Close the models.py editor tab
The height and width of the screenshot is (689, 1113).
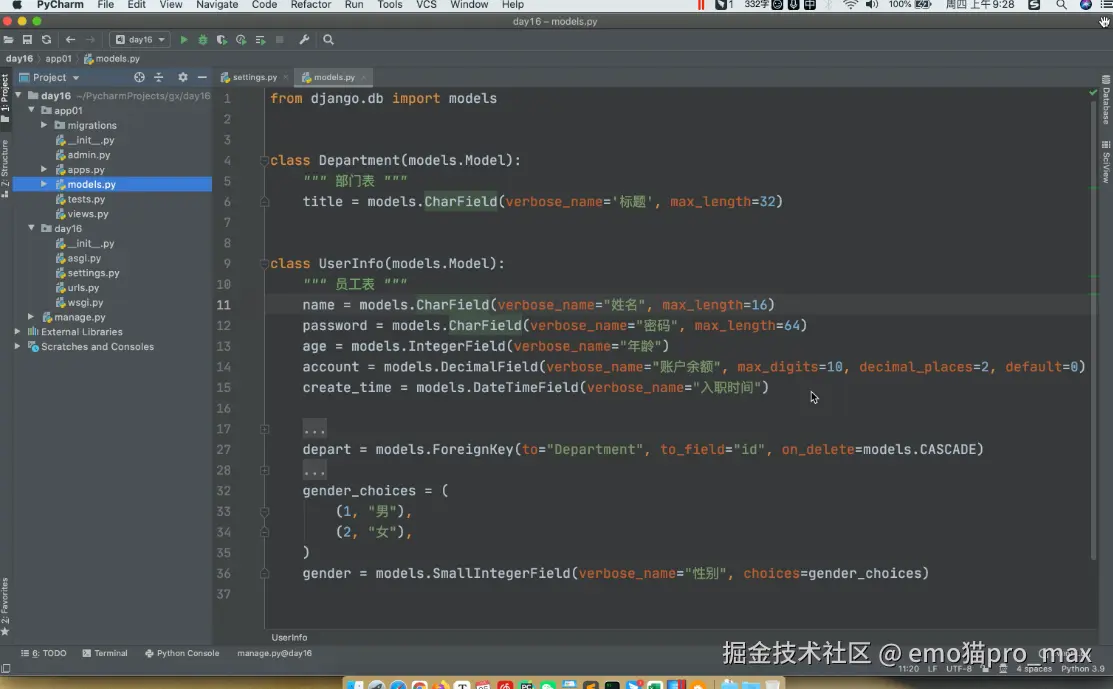tap(364, 77)
